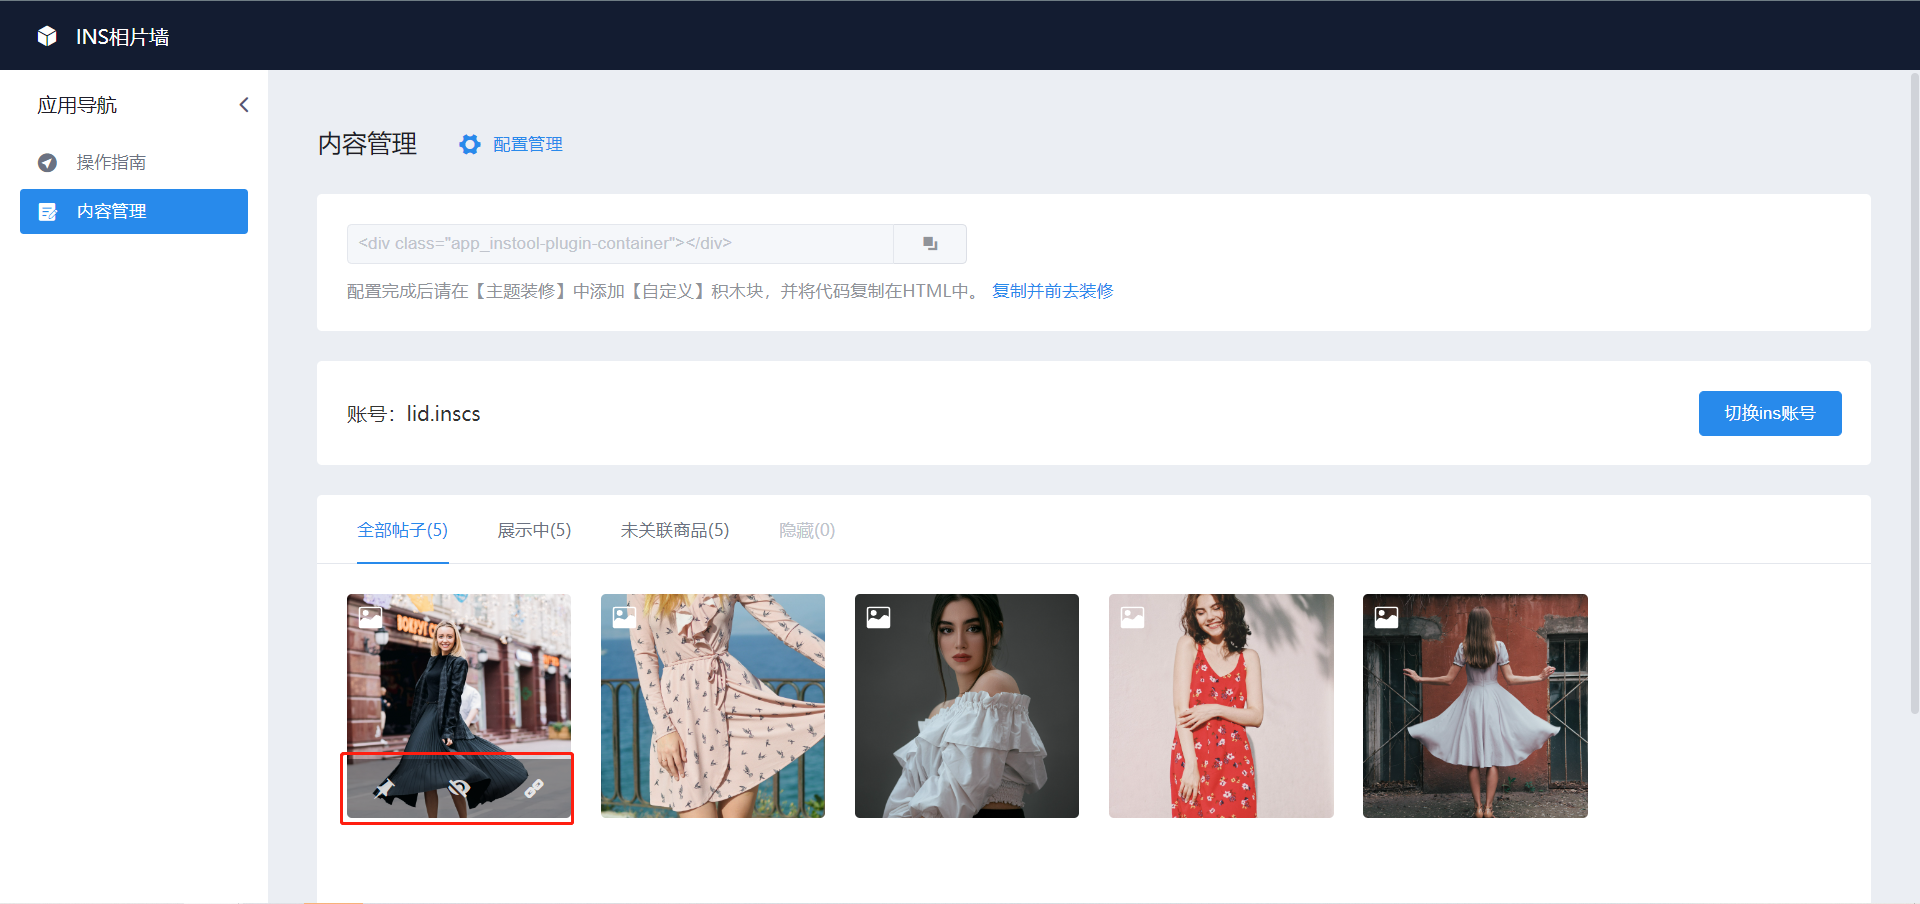The height and width of the screenshot is (904, 1920).
Task: Open the white off-shoulder top post thumbnail
Action: coord(967,706)
